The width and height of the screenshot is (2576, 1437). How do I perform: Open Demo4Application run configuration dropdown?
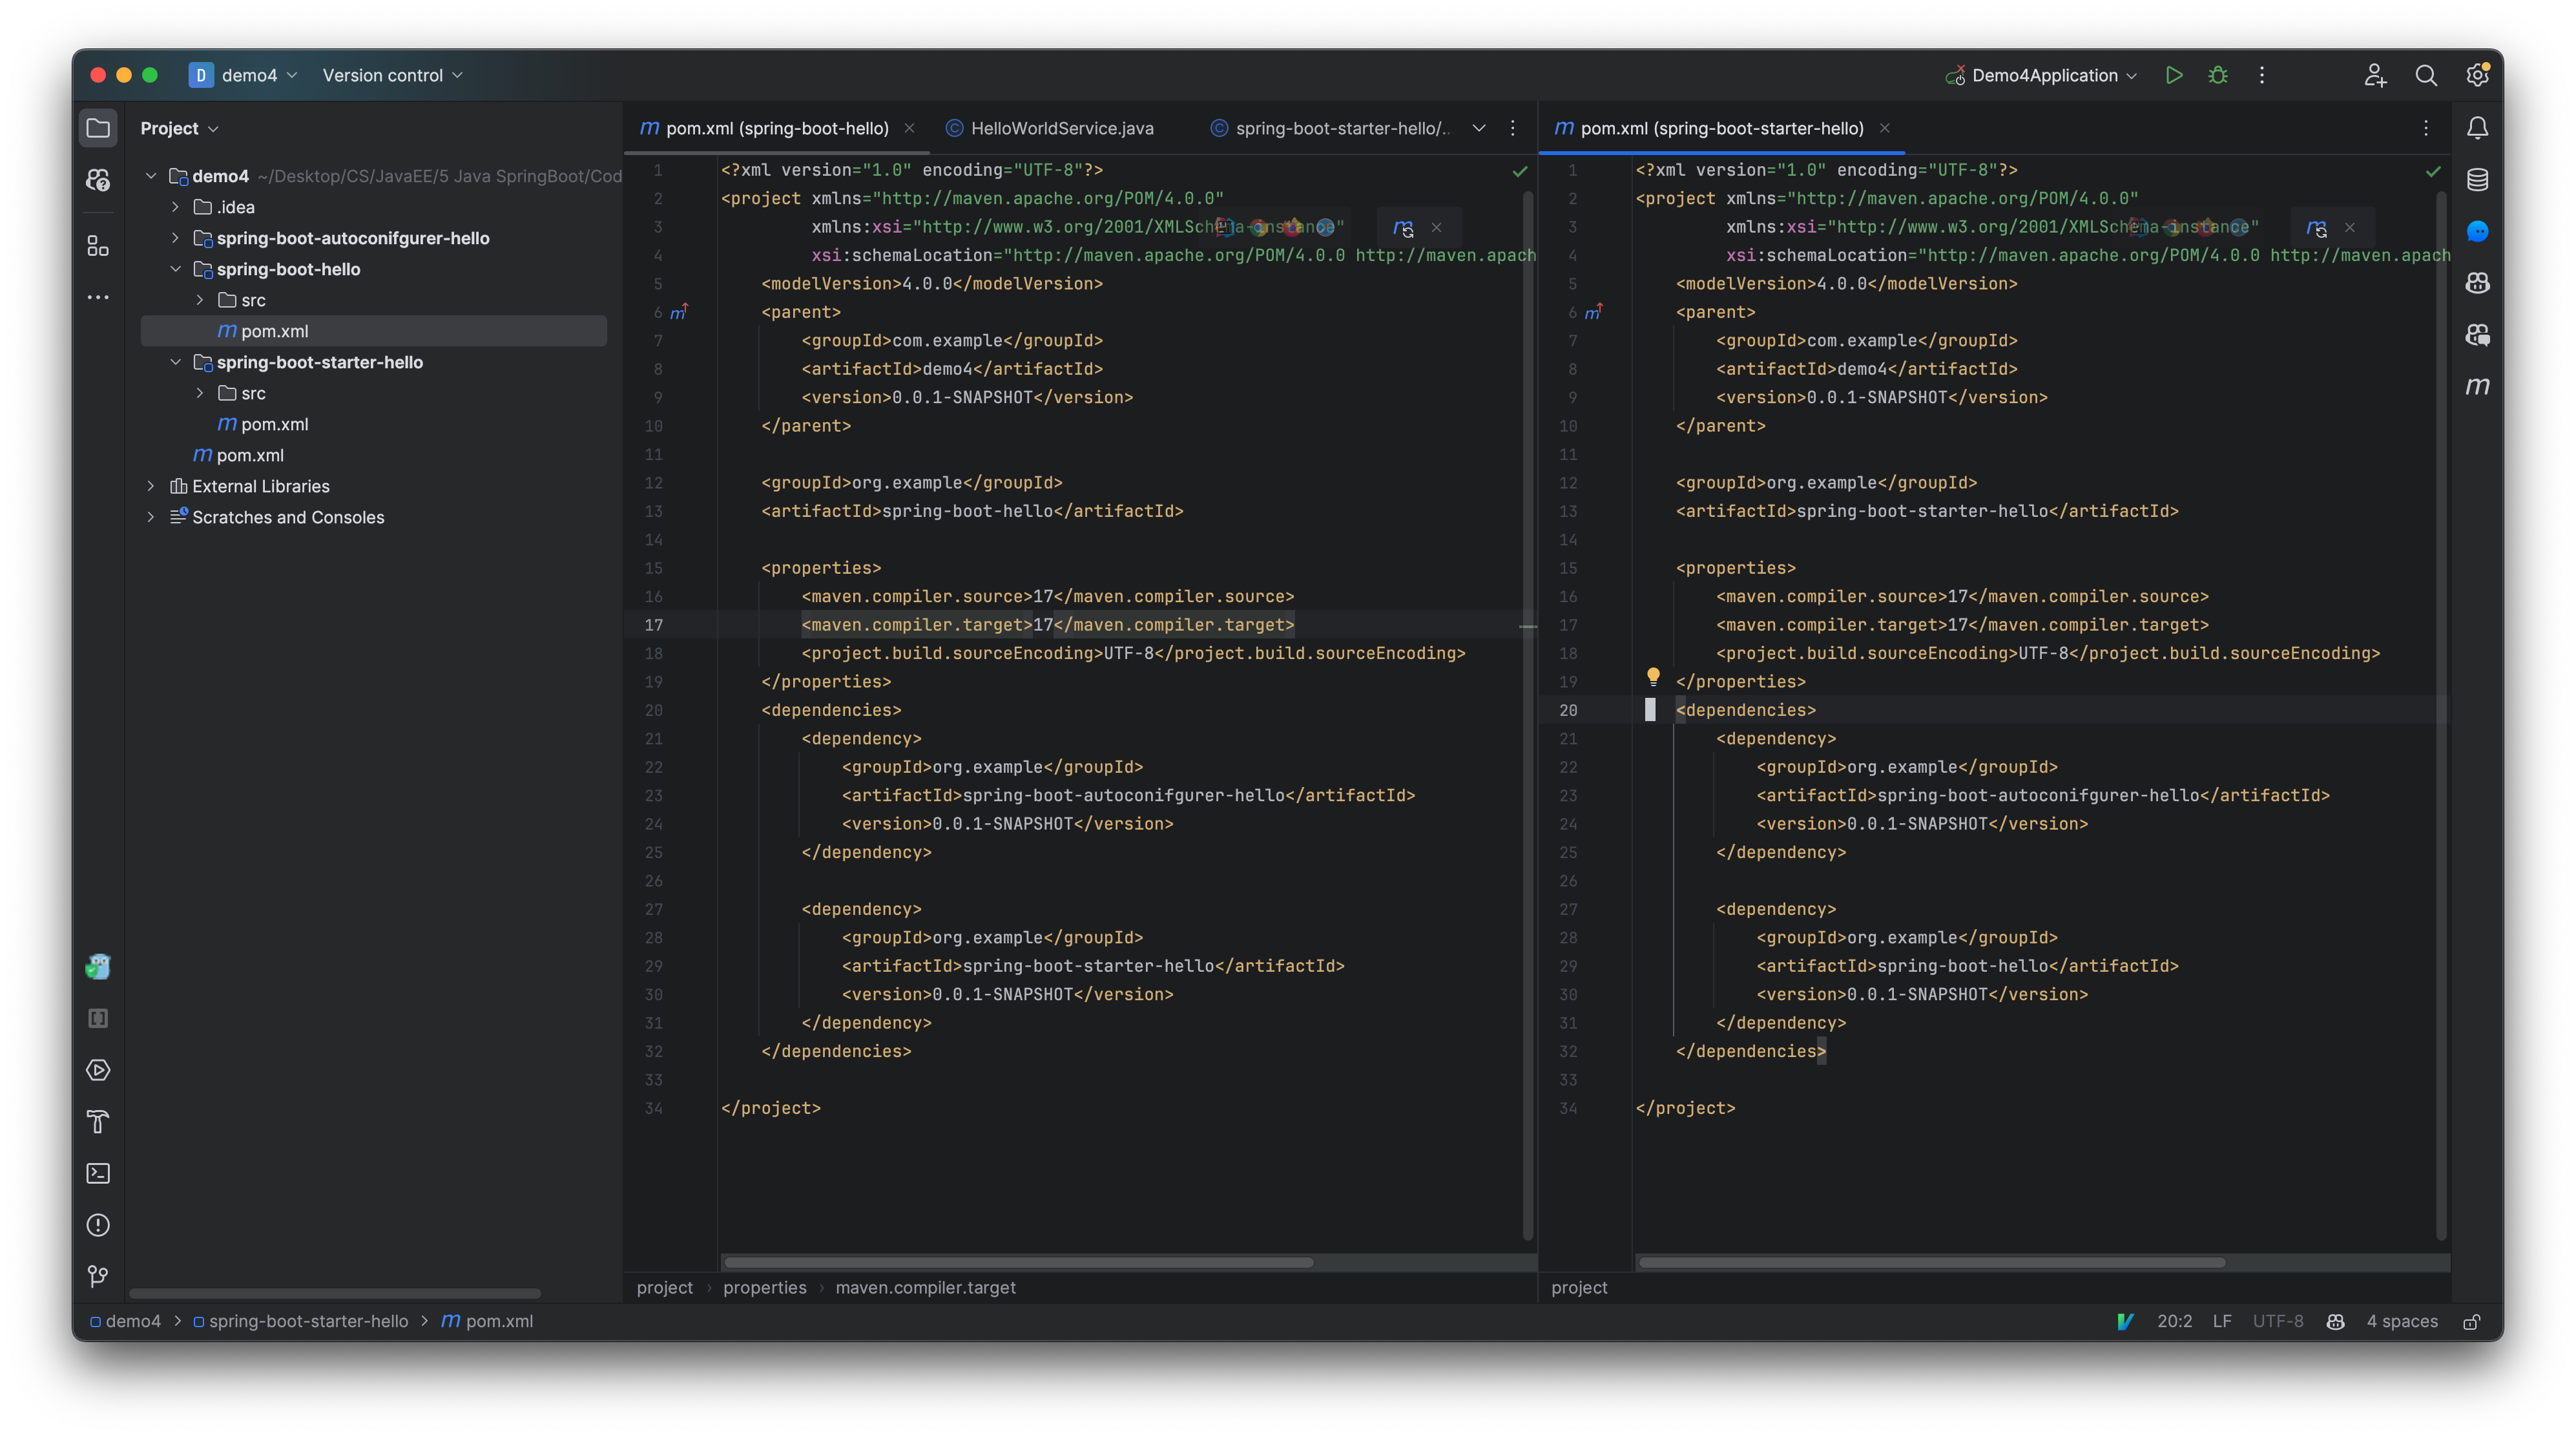(2041, 75)
